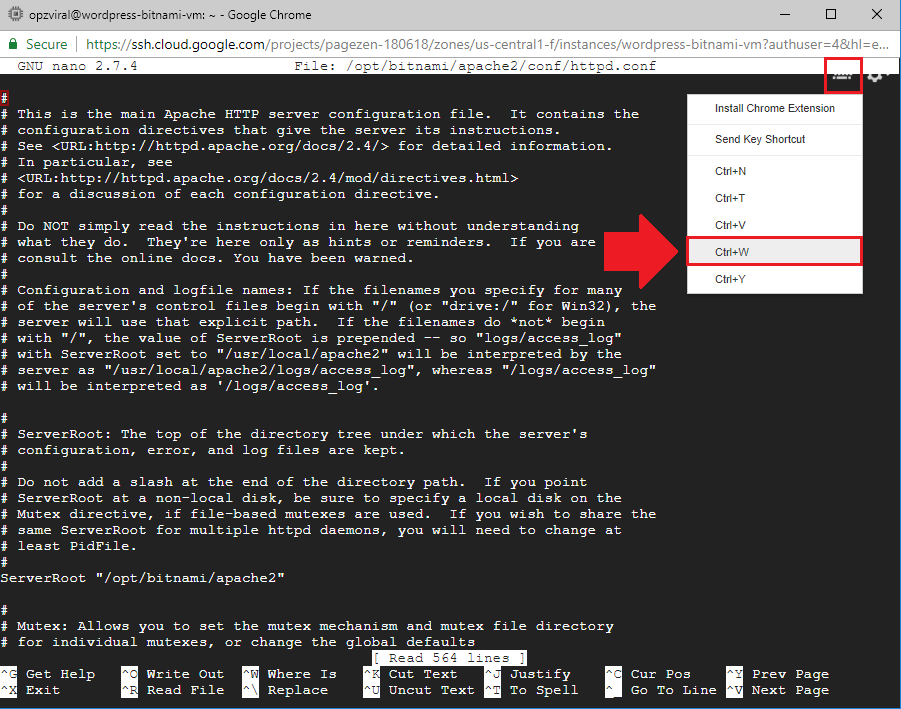Choose Ctrl+T from the key shortcut menu

click(x=775, y=198)
